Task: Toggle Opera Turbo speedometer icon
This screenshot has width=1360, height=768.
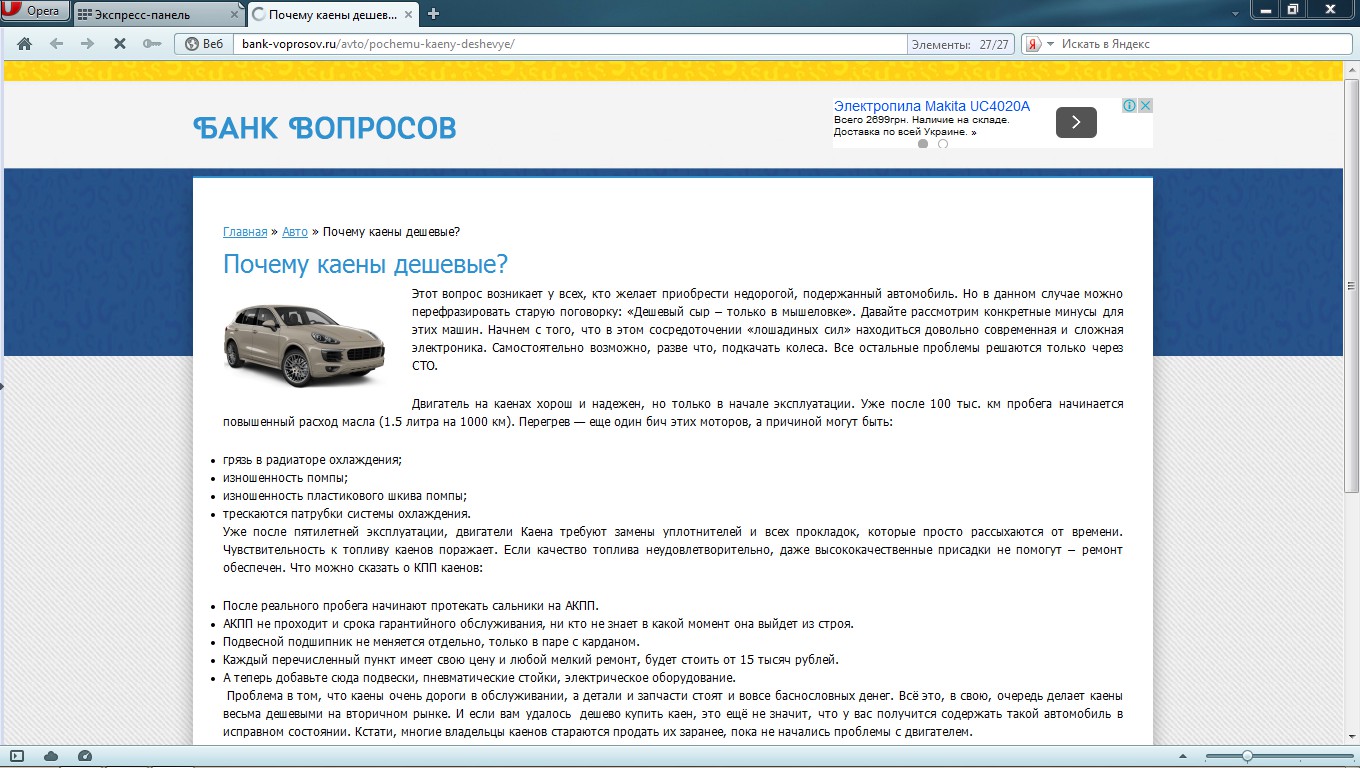Action: coord(85,756)
